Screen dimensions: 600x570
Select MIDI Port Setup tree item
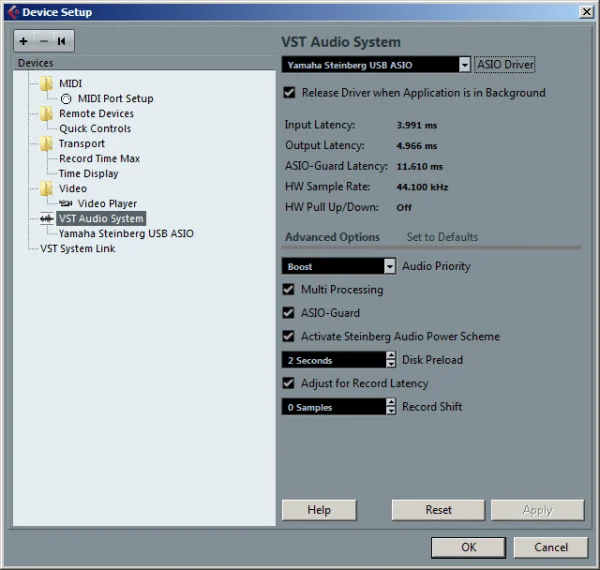[116, 99]
